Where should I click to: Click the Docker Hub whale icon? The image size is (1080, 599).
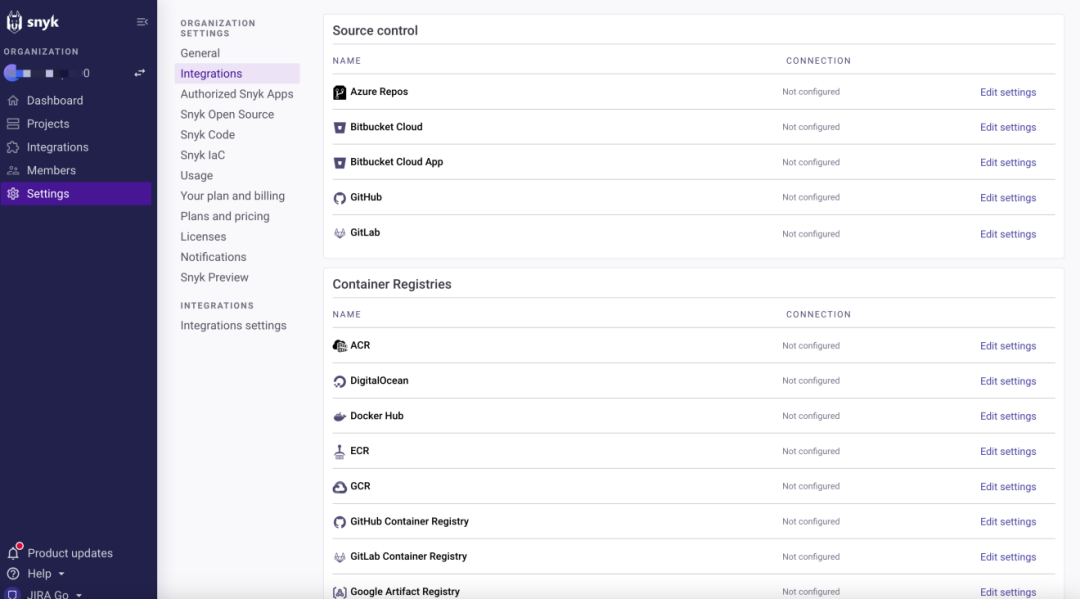340,417
